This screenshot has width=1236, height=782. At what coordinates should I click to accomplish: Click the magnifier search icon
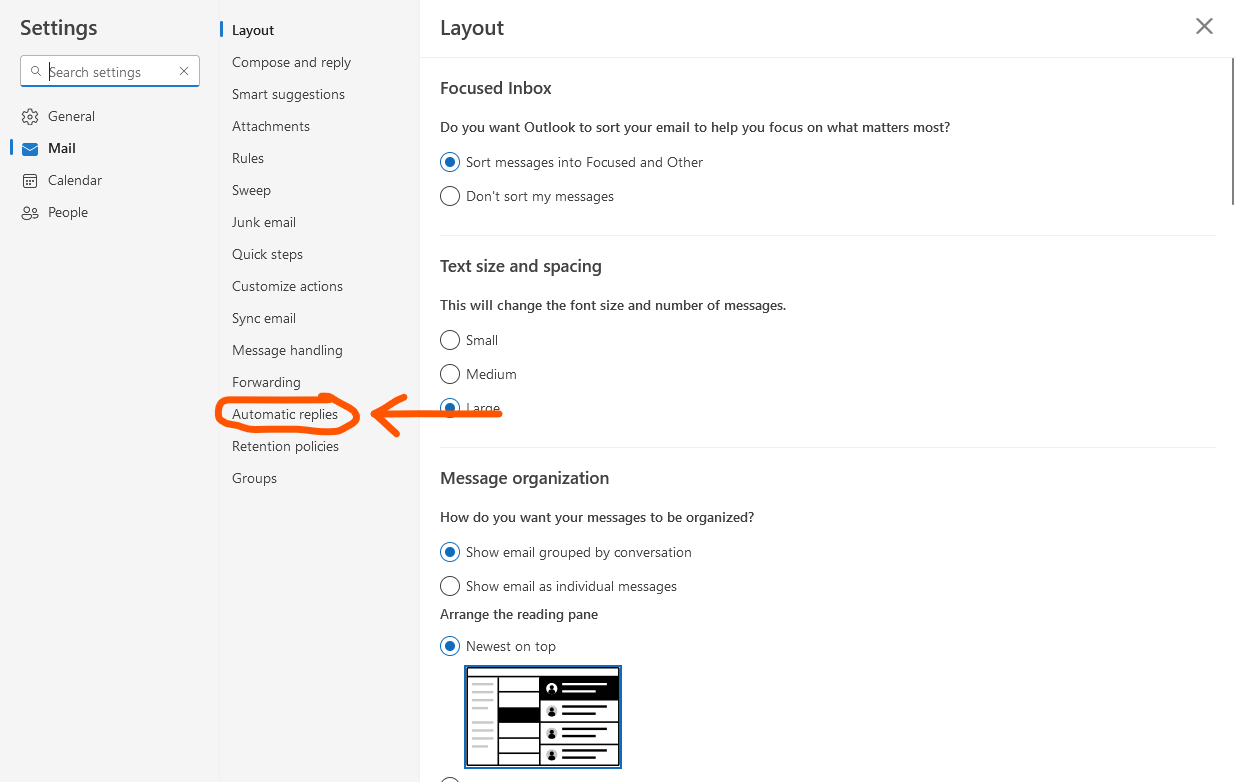click(36, 72)
